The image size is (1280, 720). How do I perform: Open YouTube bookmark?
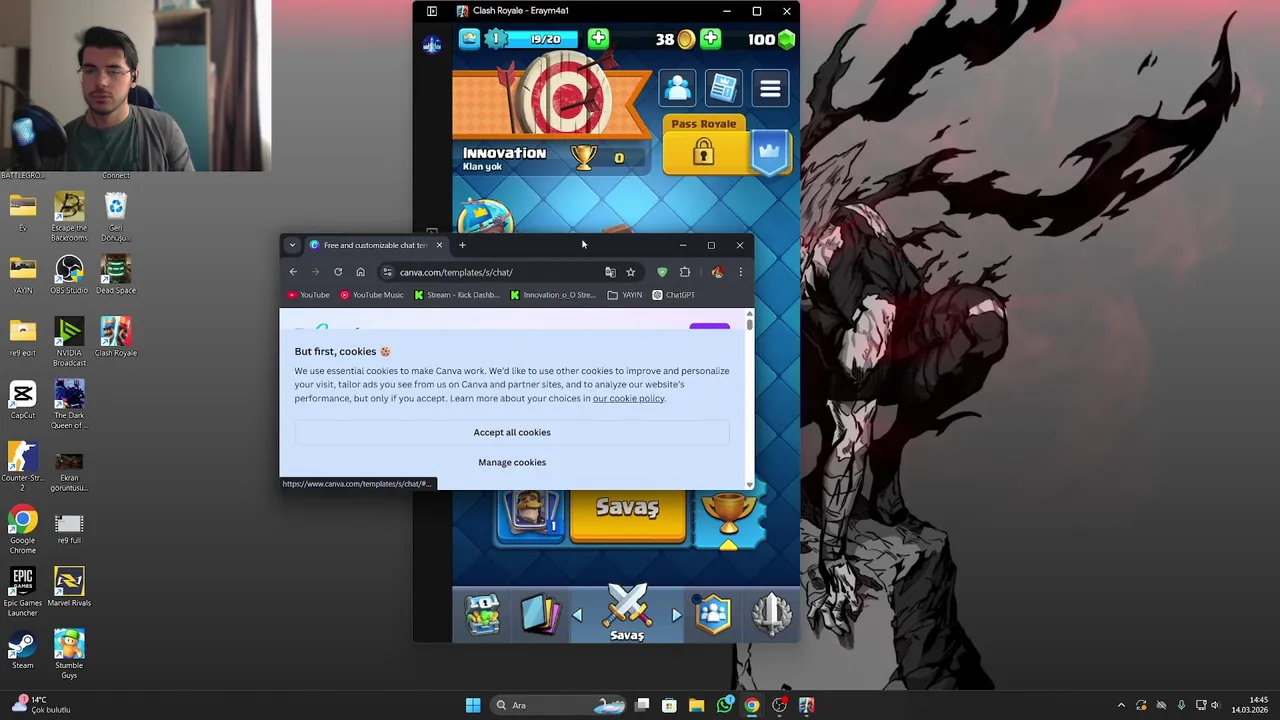pyautogui.click(x=308, y=295)
